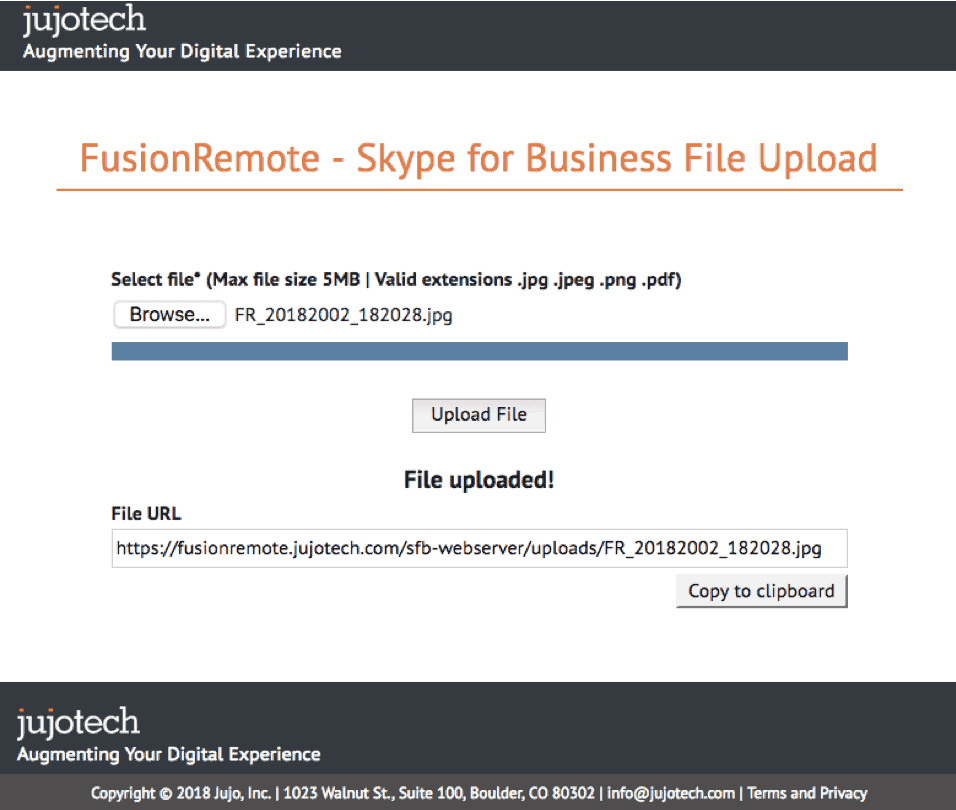956x810 pixels.
Task: Click the jujotech logo in the footer
Action: pyautogui.click(x=78, y=723)
